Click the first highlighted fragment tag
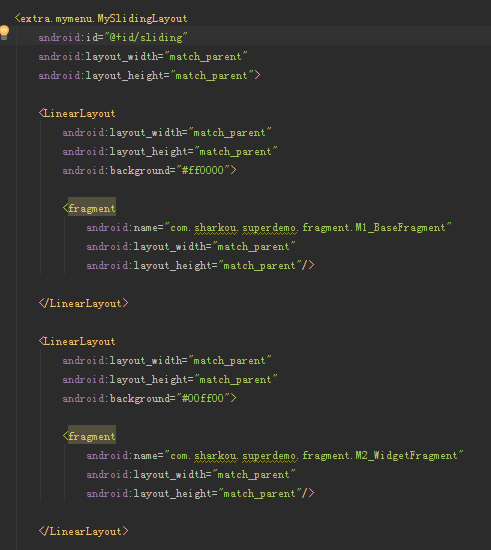Image resolution: width=491 pixels, height=550 pixels. [92, 208]
